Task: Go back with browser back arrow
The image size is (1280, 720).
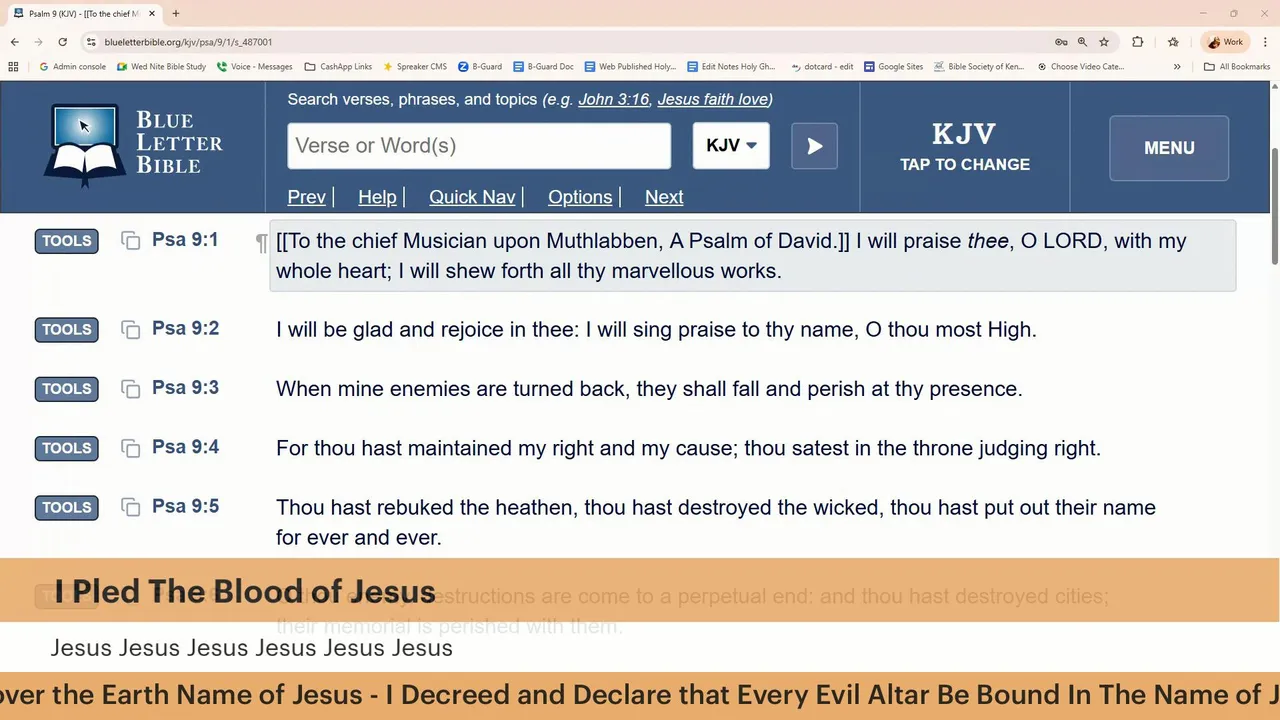Action: [14, 42]
